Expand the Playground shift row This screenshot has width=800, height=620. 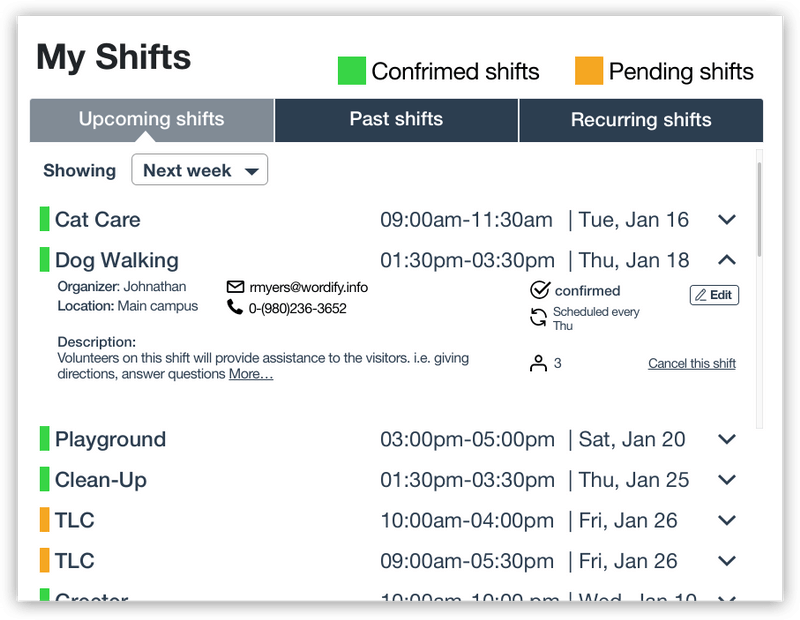point(727,439)
